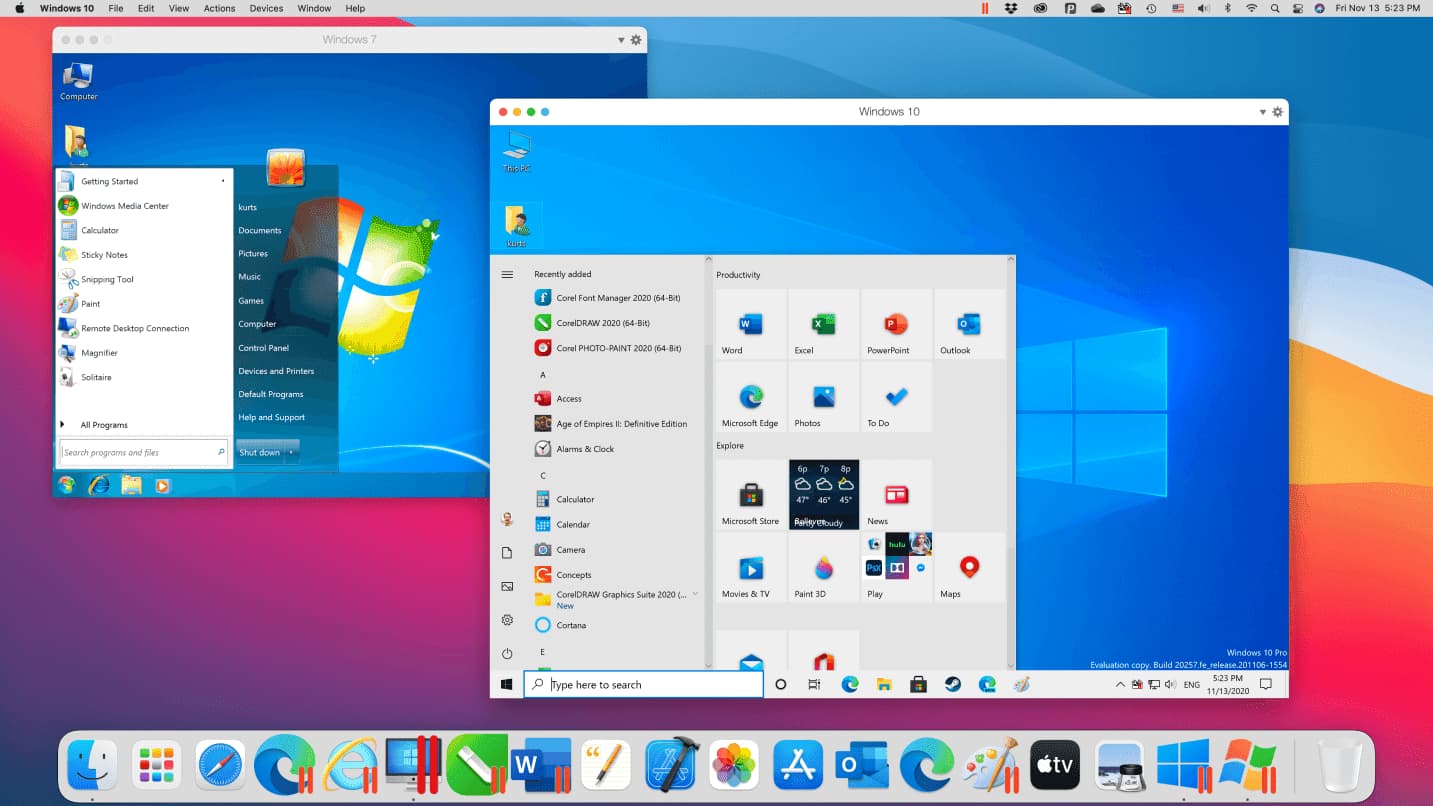Open the Actions menu

click(219, 8)
